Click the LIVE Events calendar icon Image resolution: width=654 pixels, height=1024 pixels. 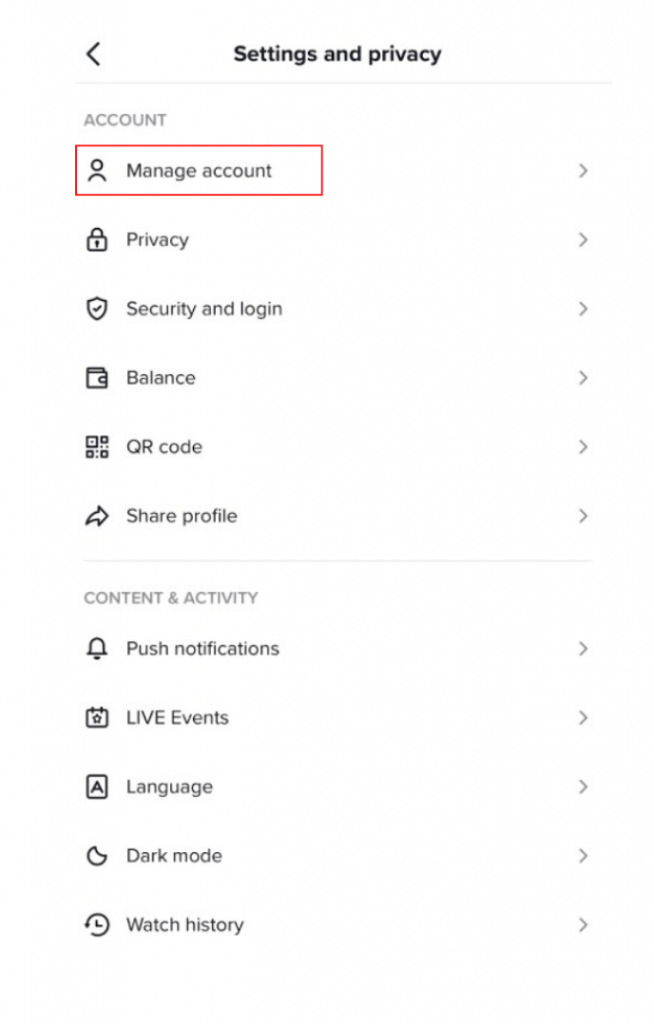(x=97, y=718)
